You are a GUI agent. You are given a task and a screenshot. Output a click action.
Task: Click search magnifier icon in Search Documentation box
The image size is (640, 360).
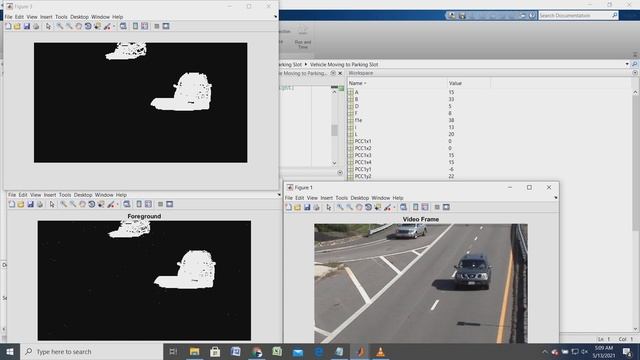coord(615,16)
